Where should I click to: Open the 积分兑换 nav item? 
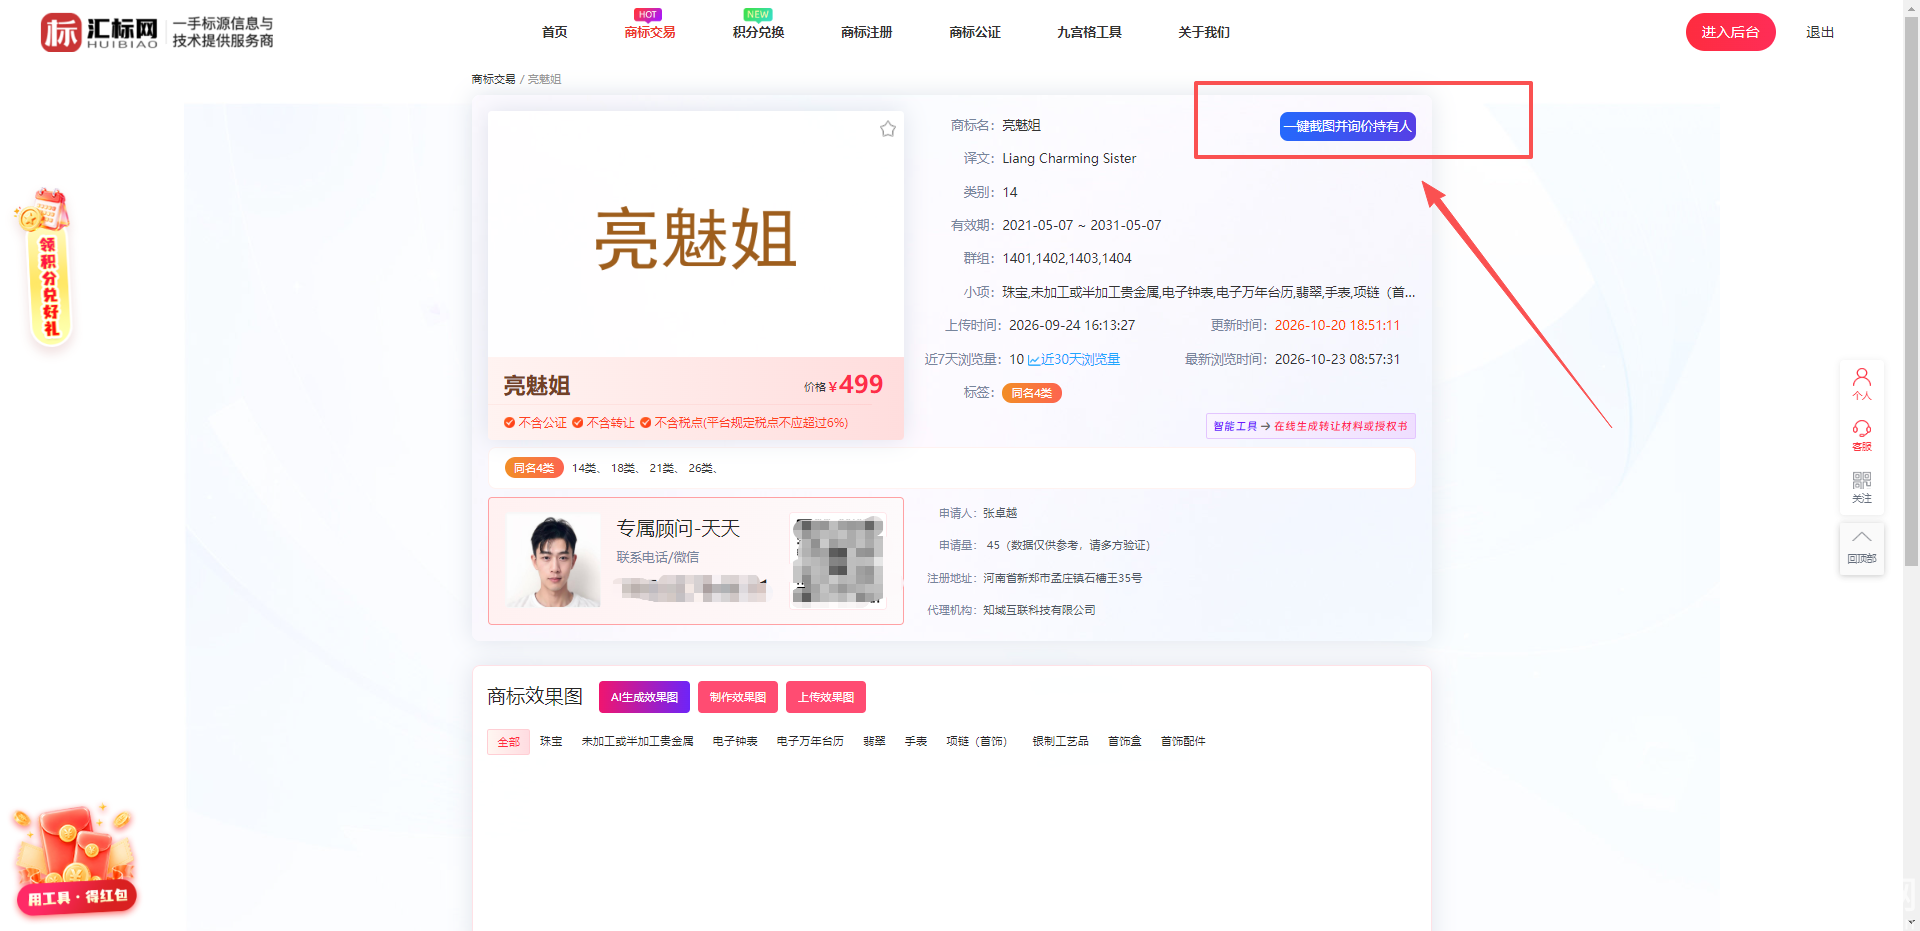click(x=758, y=32)
